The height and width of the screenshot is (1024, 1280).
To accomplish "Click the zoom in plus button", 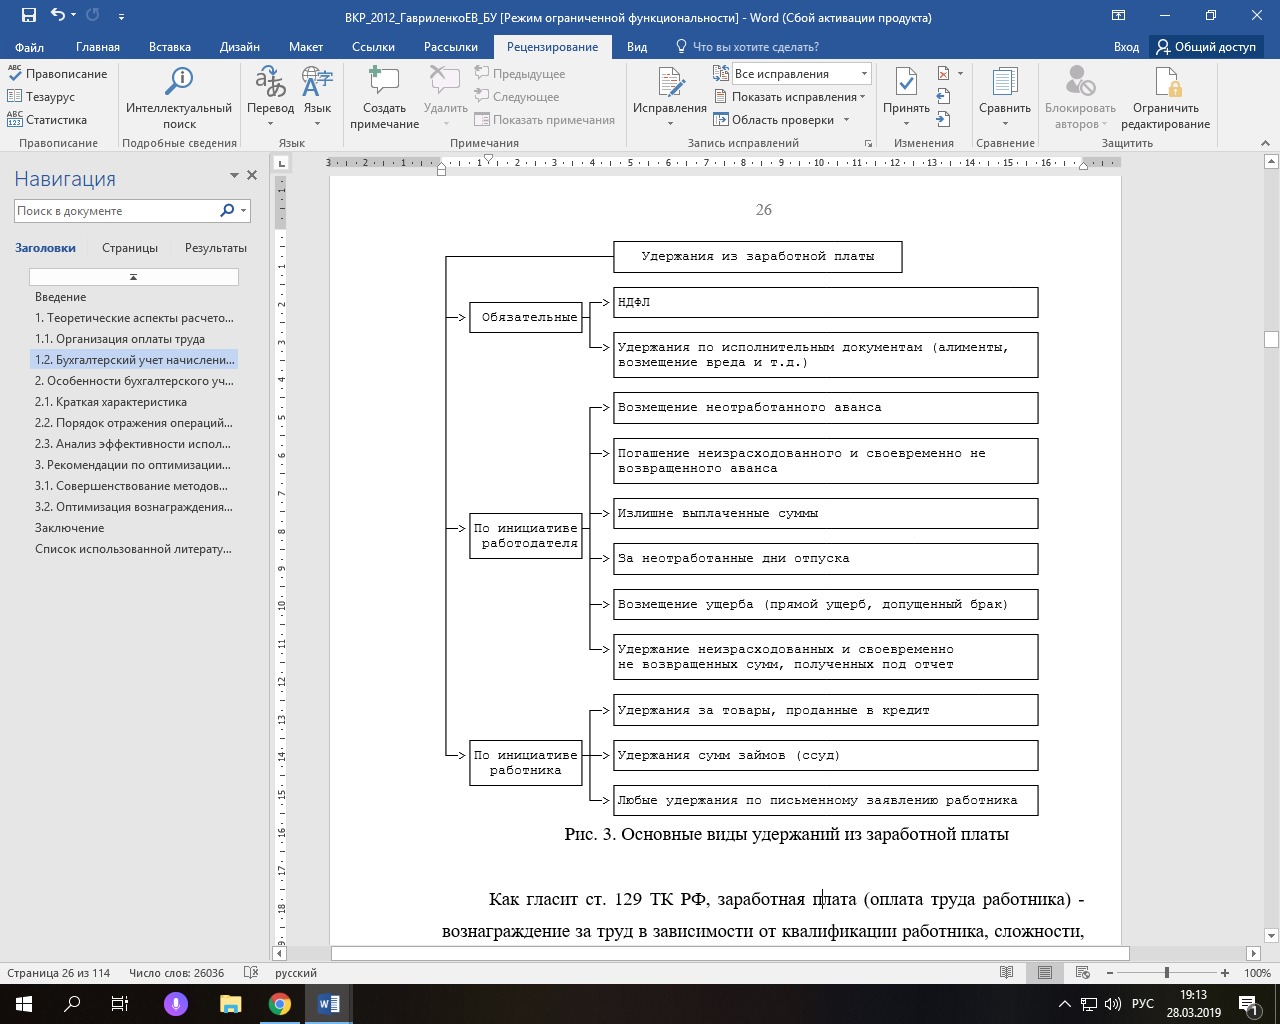I will click(x=1225, y=973).
